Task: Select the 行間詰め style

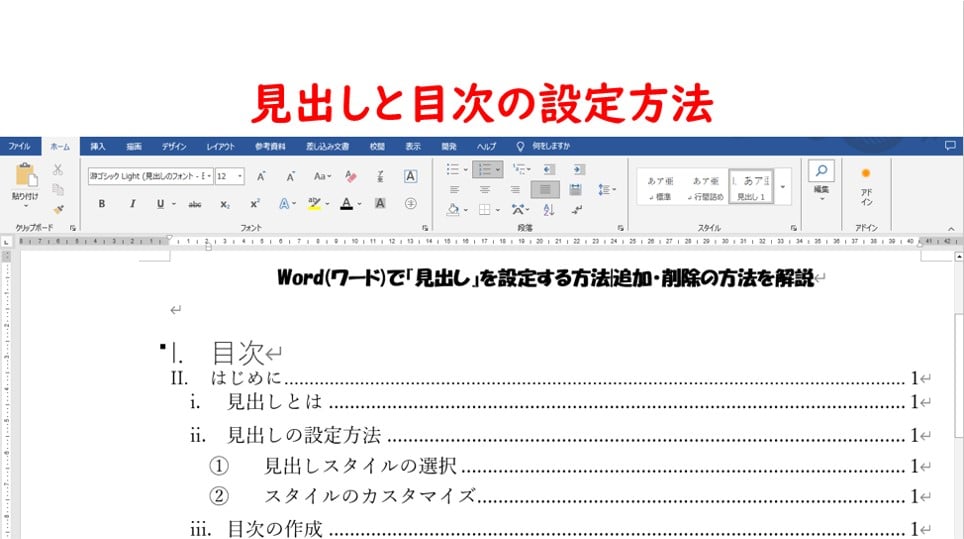Action: tap(705, 187)
